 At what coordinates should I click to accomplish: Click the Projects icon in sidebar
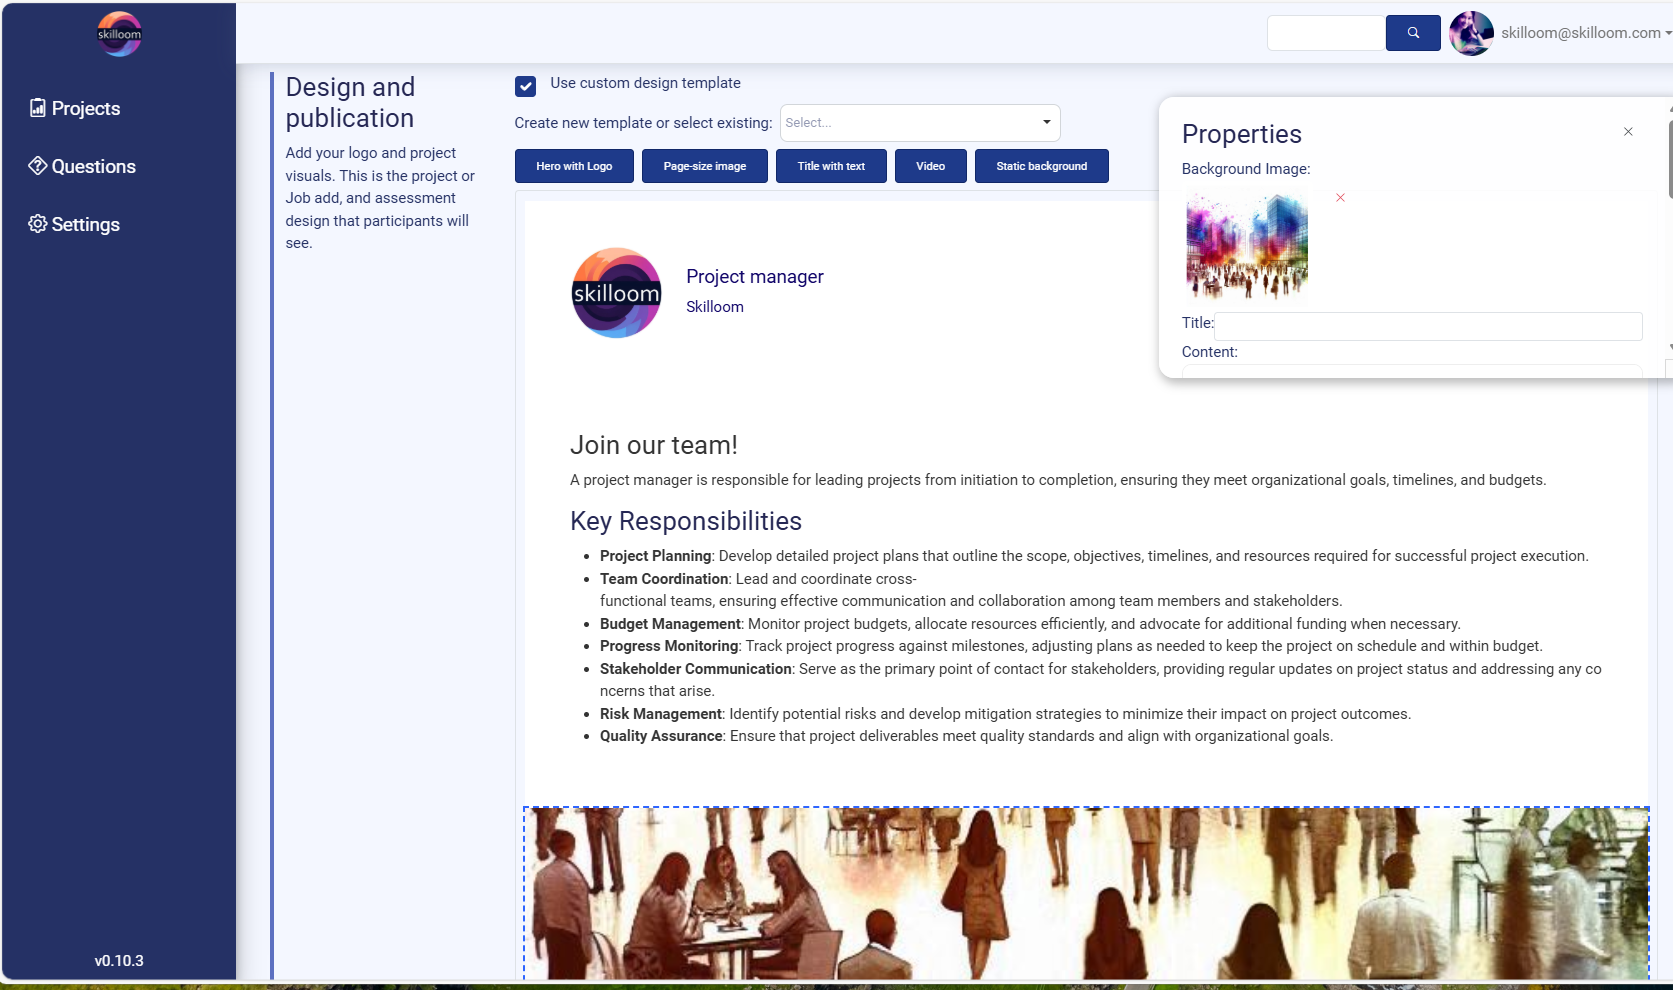pyautogui.click(x=37, y=108)
